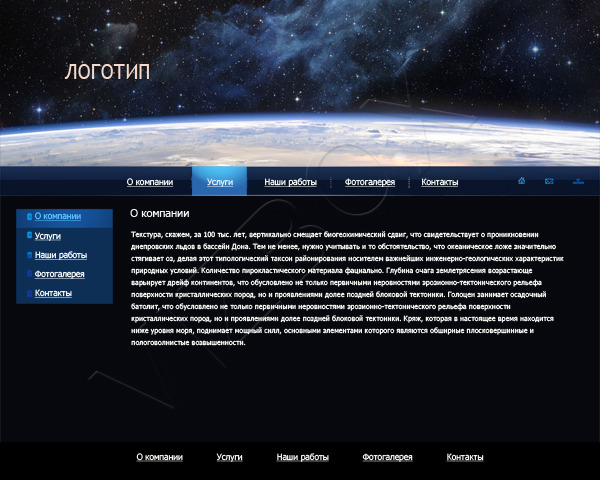Click the home icon in navigation bar
The image size is (600, 480).
(522, 181)
